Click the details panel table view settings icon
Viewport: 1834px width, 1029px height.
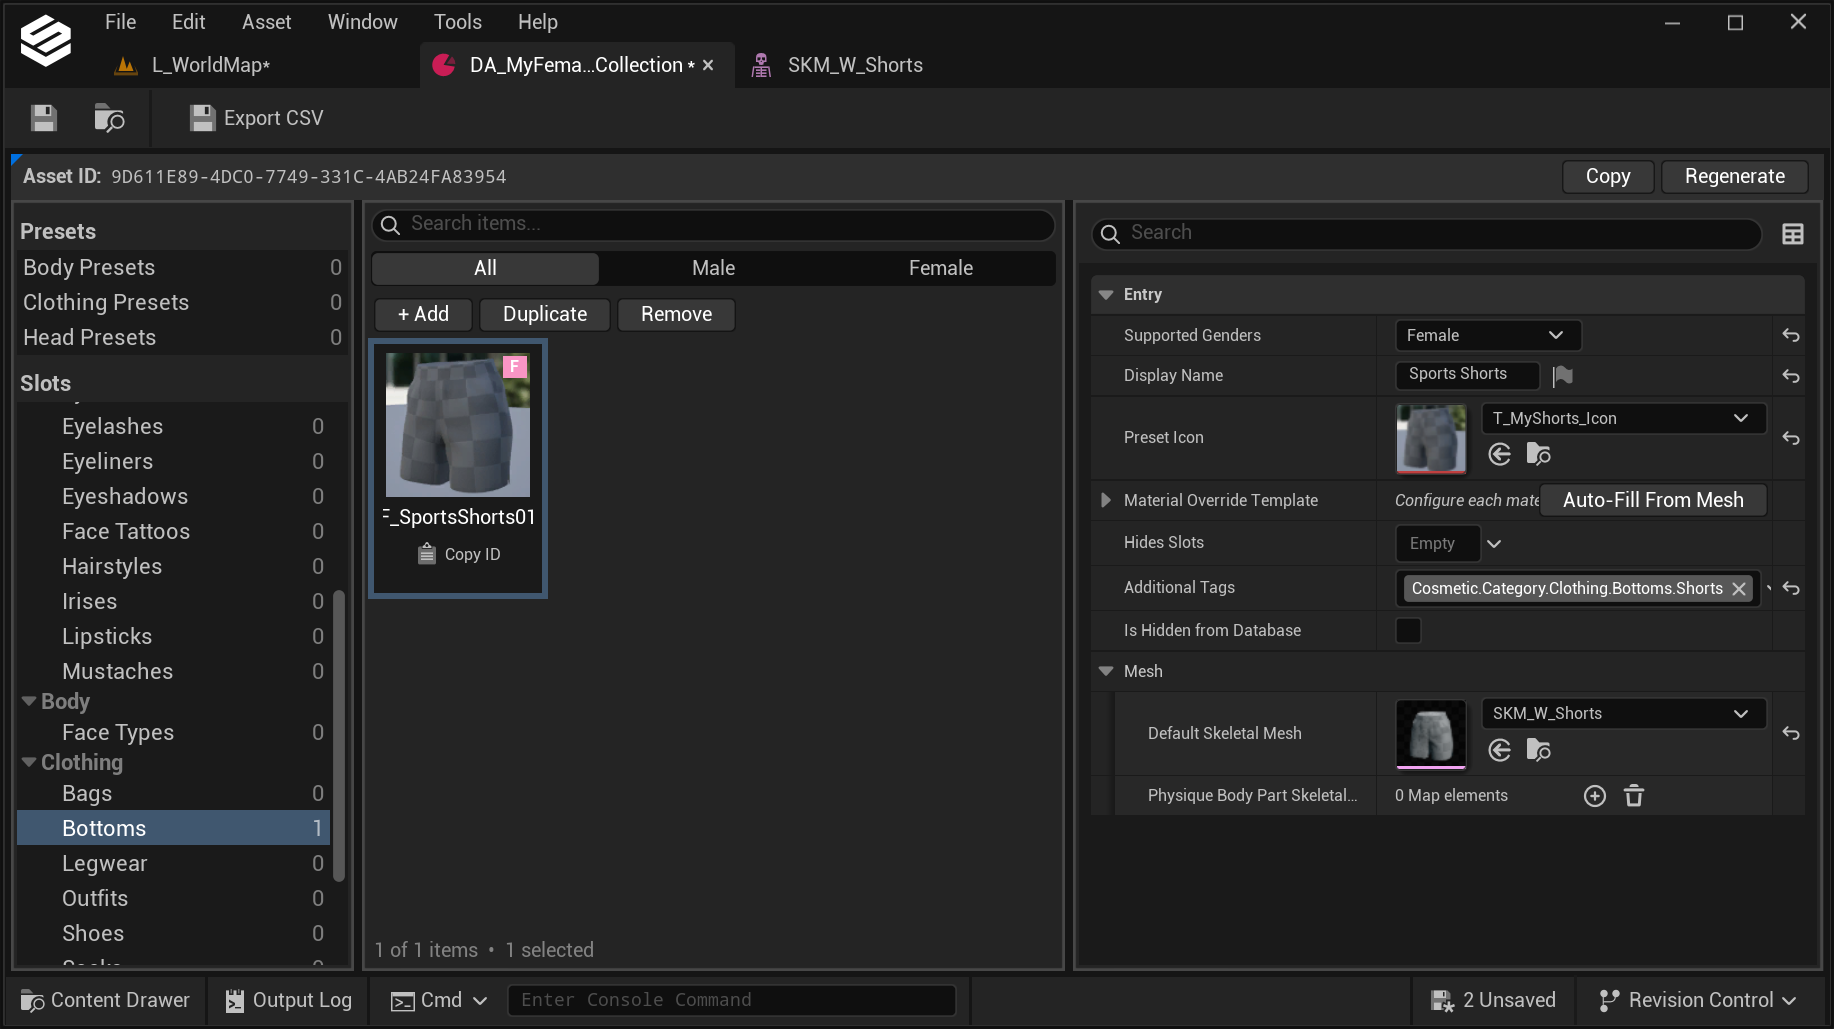pyautogui.click(x=1792, y=234)
